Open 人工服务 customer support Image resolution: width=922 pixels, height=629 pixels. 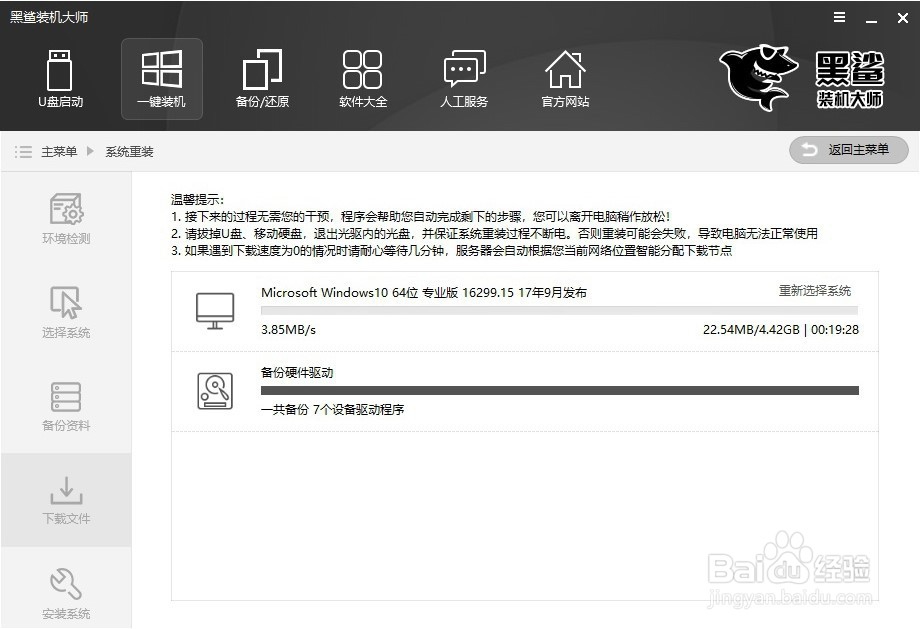pos(464,78)
